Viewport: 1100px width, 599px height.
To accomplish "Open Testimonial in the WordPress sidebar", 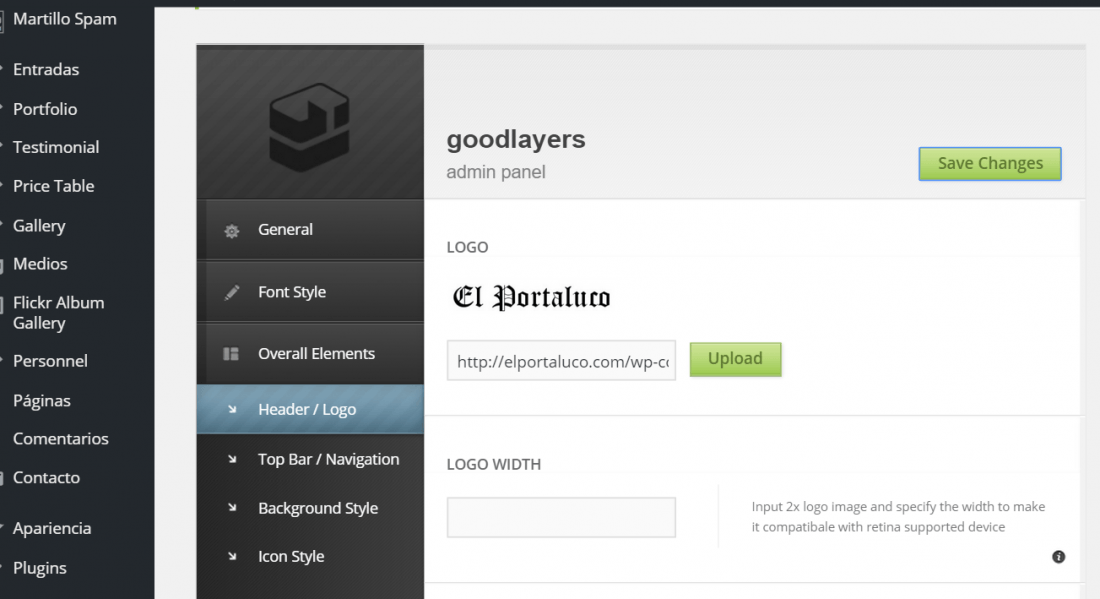I will coord(56,147).
